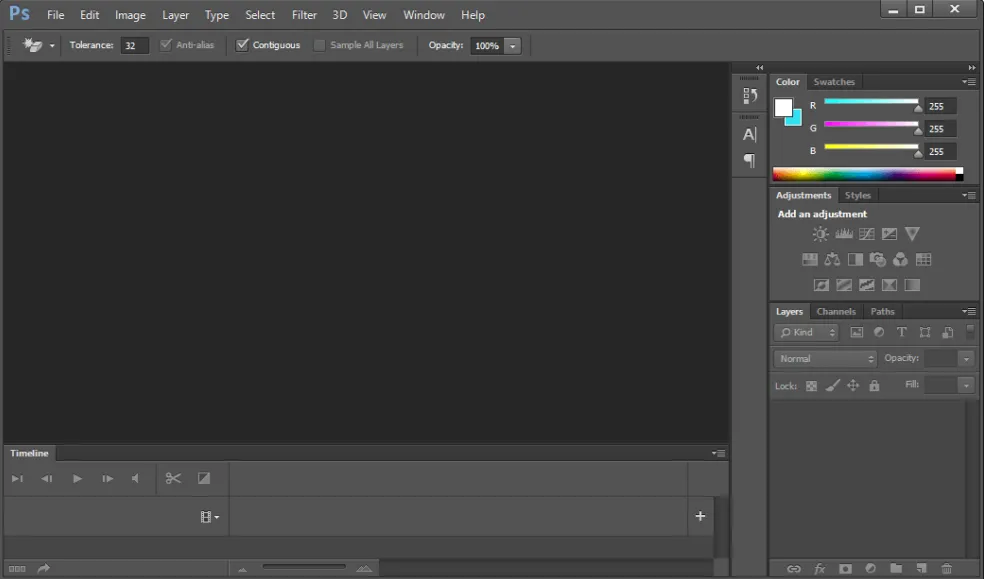
Task: Split clip with the timeline scissors icon
Action: click(x=173, y=479)
